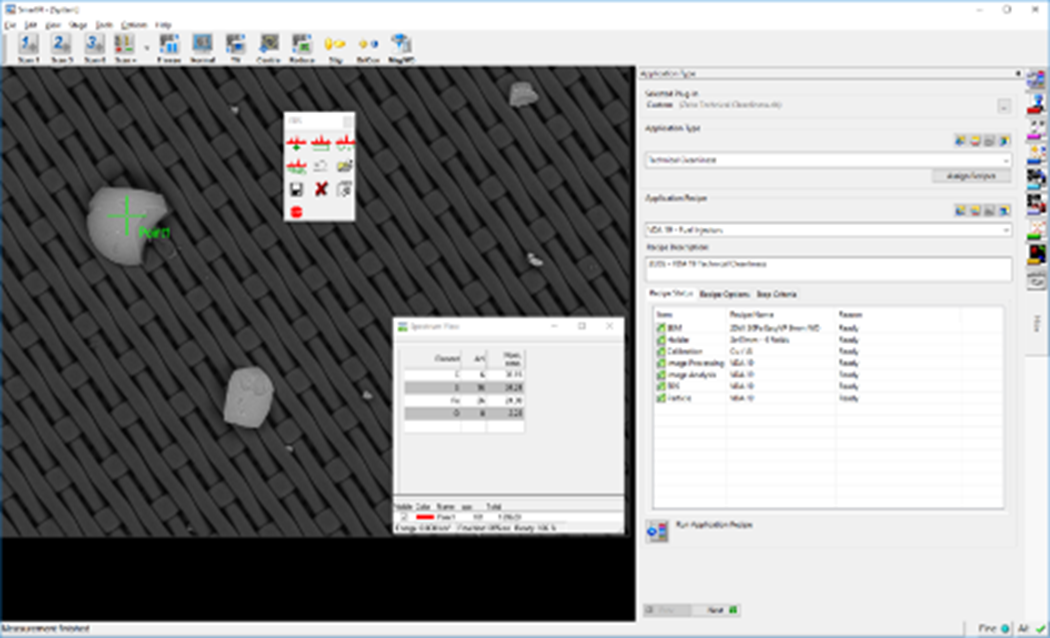Click the Next button

pos(717,610)
